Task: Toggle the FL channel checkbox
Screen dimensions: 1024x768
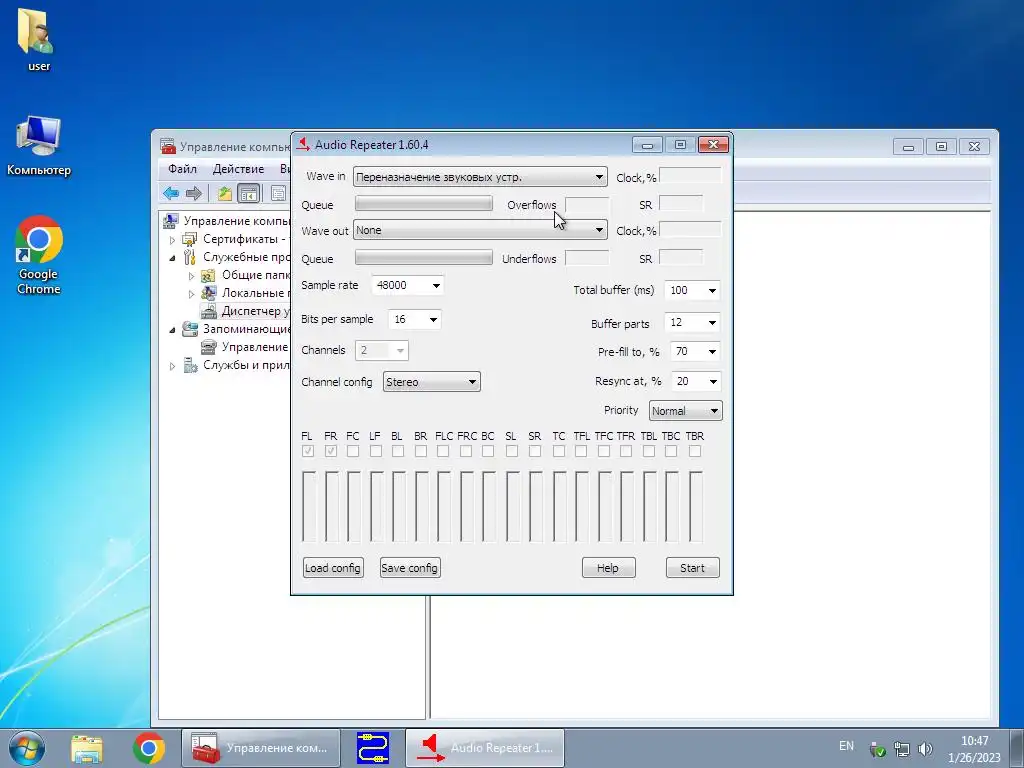Action: tap(308, 451)
